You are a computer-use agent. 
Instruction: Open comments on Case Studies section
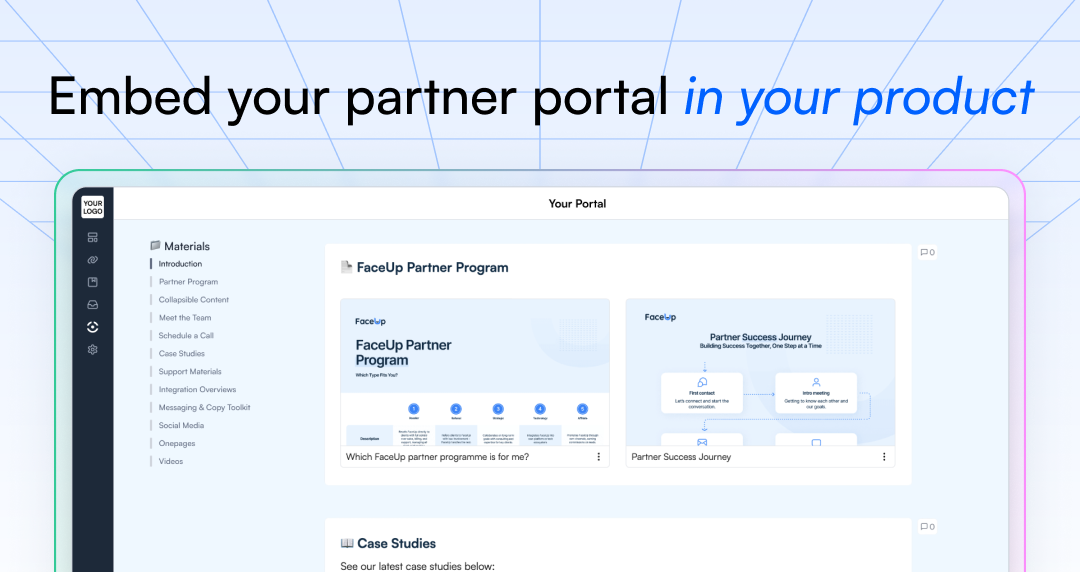click(x=927, y=527)
